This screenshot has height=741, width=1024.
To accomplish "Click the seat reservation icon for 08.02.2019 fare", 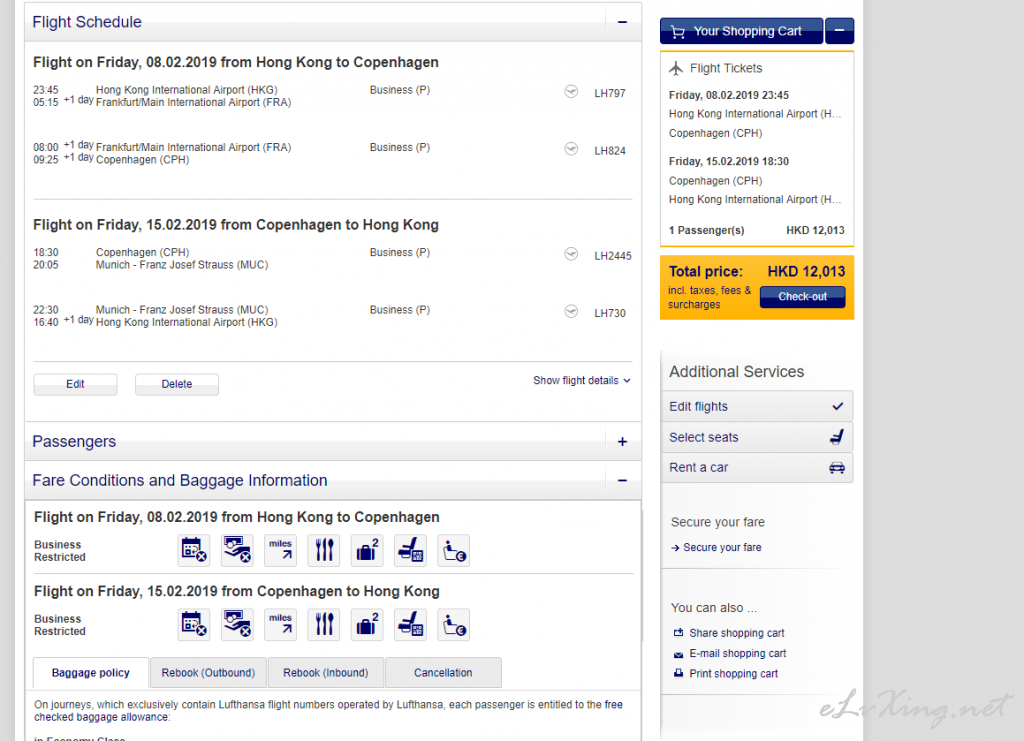I will tap(411, 550).
